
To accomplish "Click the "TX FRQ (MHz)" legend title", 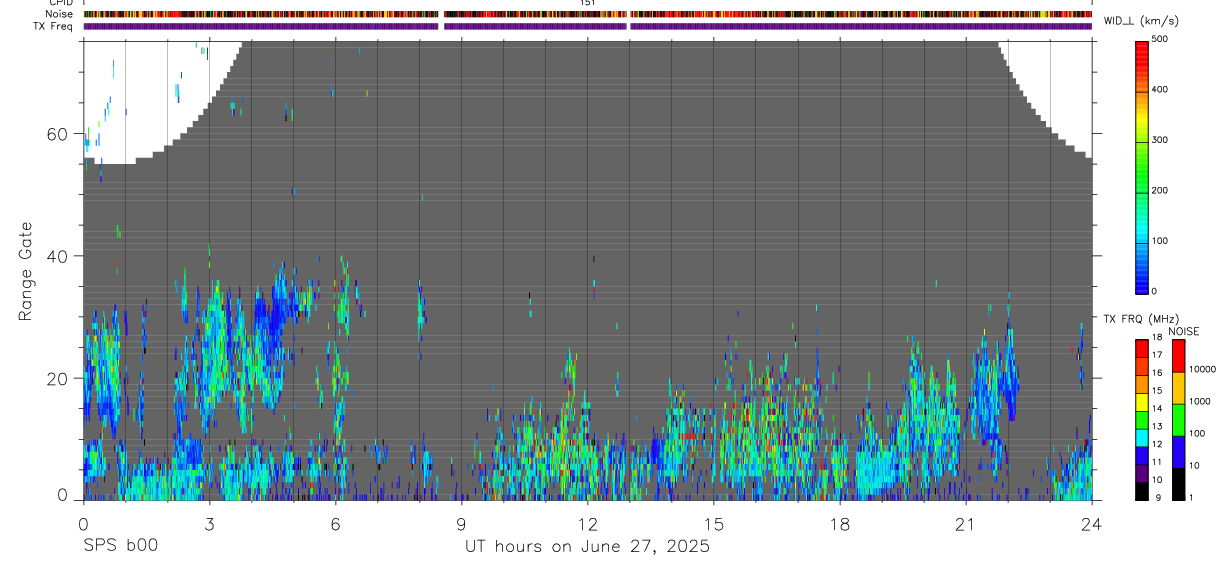I will click(x=1142, y=319).
